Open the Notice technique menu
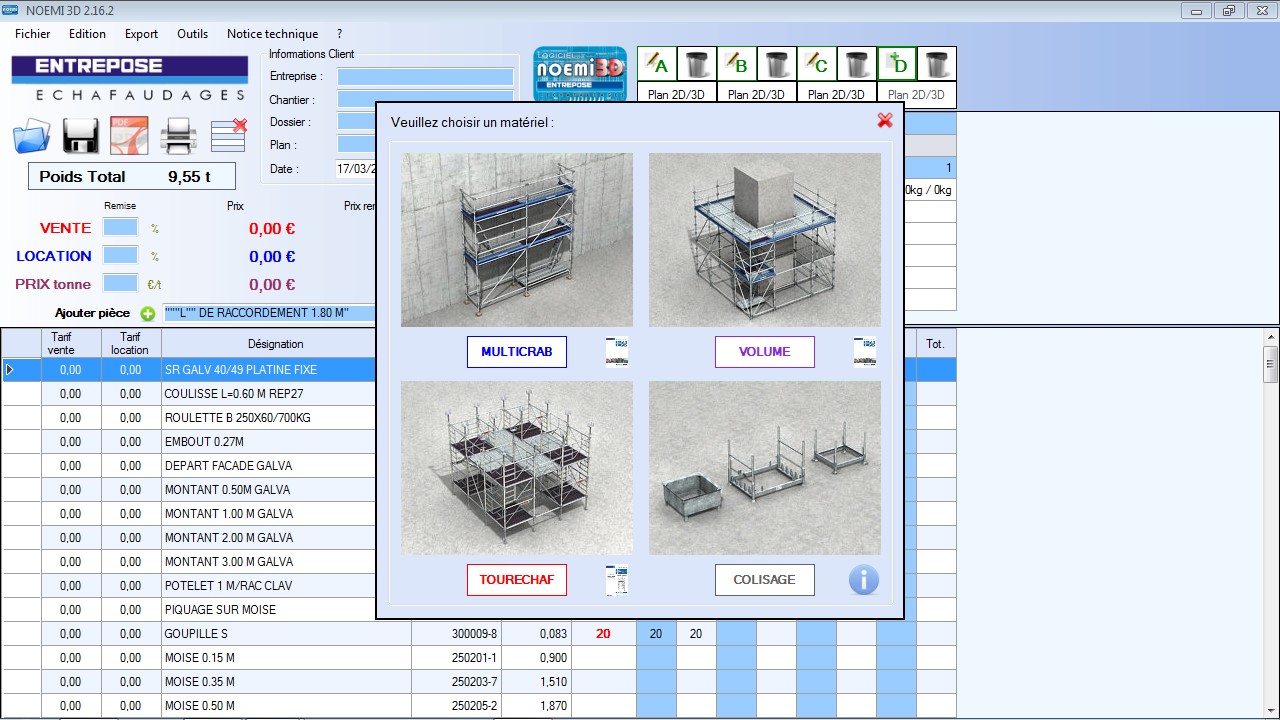 (x=273, y=33)
